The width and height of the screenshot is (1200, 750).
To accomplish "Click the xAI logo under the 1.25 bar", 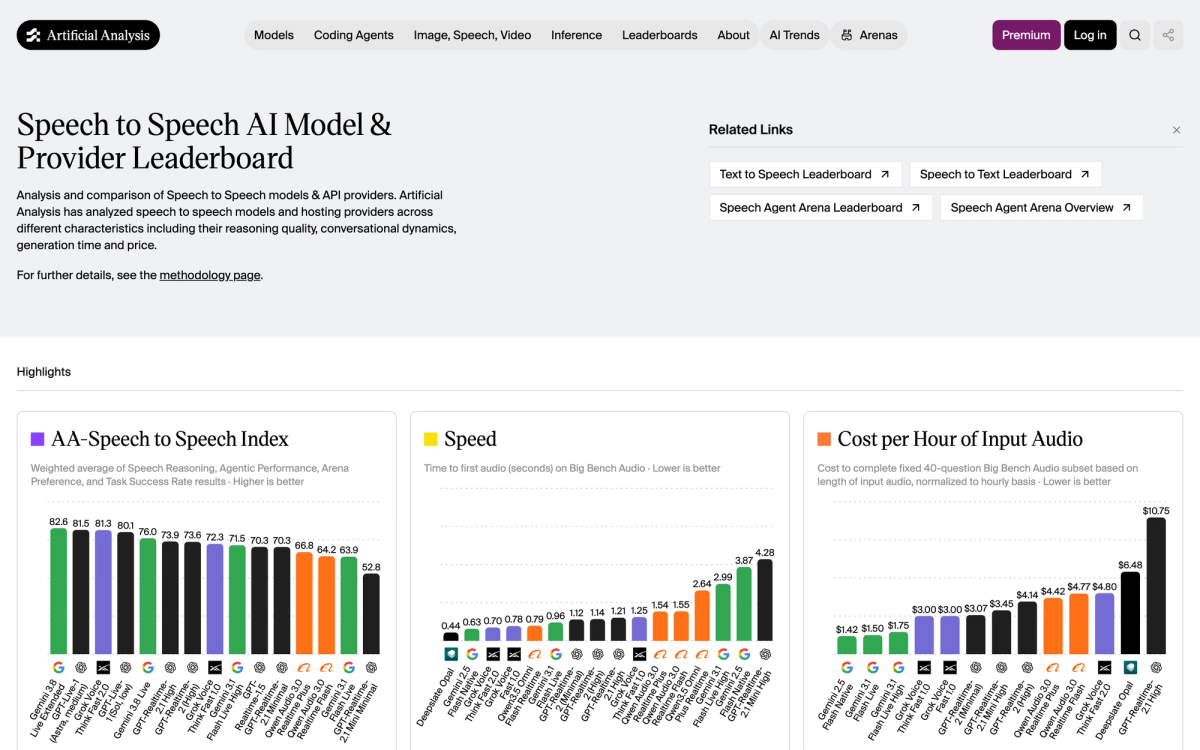I will [x=639, y=654].
